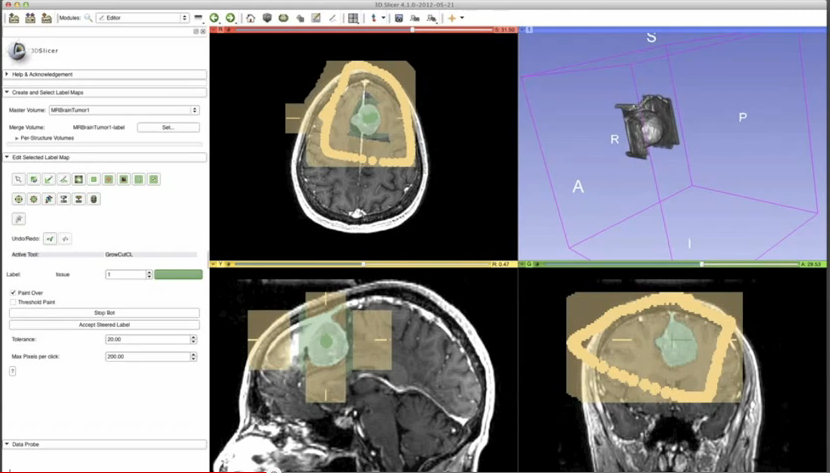Expand Per-Structure Volumes
The width and height of the screenshot is (830, 473).
click(18, 138)
